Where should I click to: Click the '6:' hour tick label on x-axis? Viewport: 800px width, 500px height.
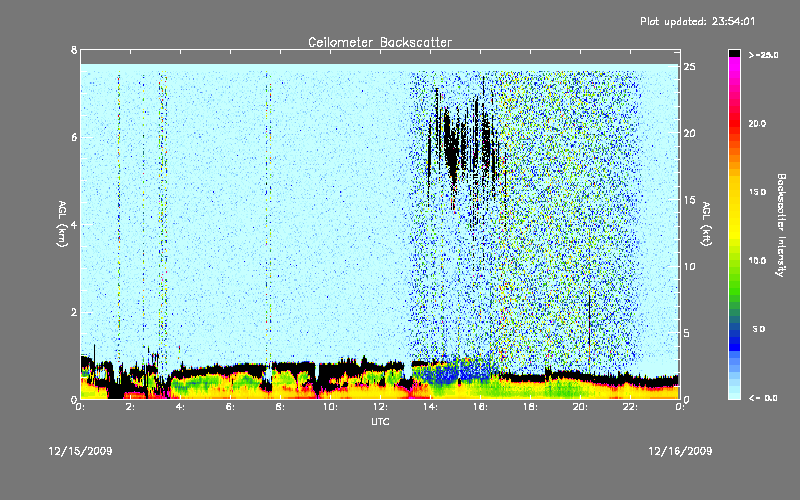[230, 407]
